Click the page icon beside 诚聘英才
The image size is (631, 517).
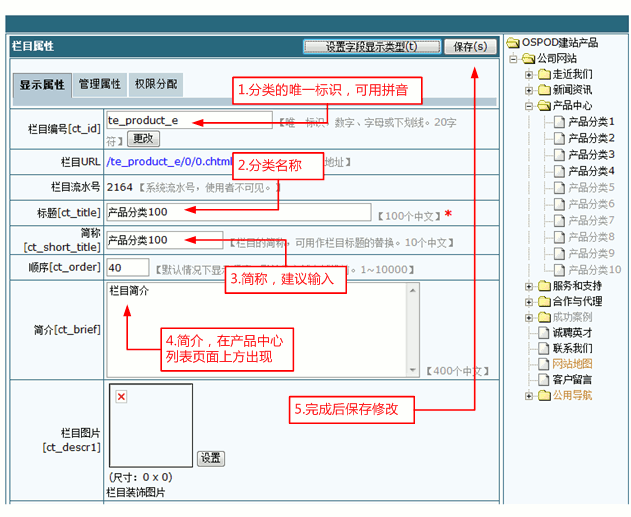click(543, 333)
